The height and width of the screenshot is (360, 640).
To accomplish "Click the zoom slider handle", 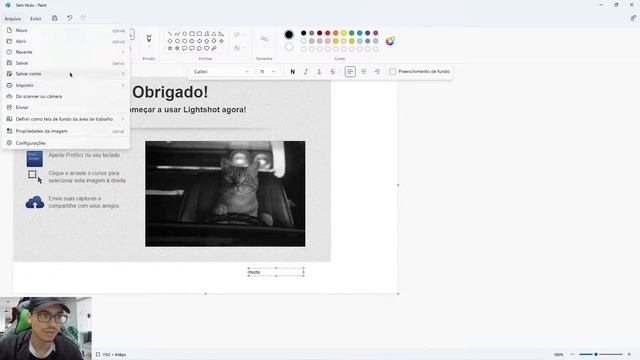I will [596, 354].
